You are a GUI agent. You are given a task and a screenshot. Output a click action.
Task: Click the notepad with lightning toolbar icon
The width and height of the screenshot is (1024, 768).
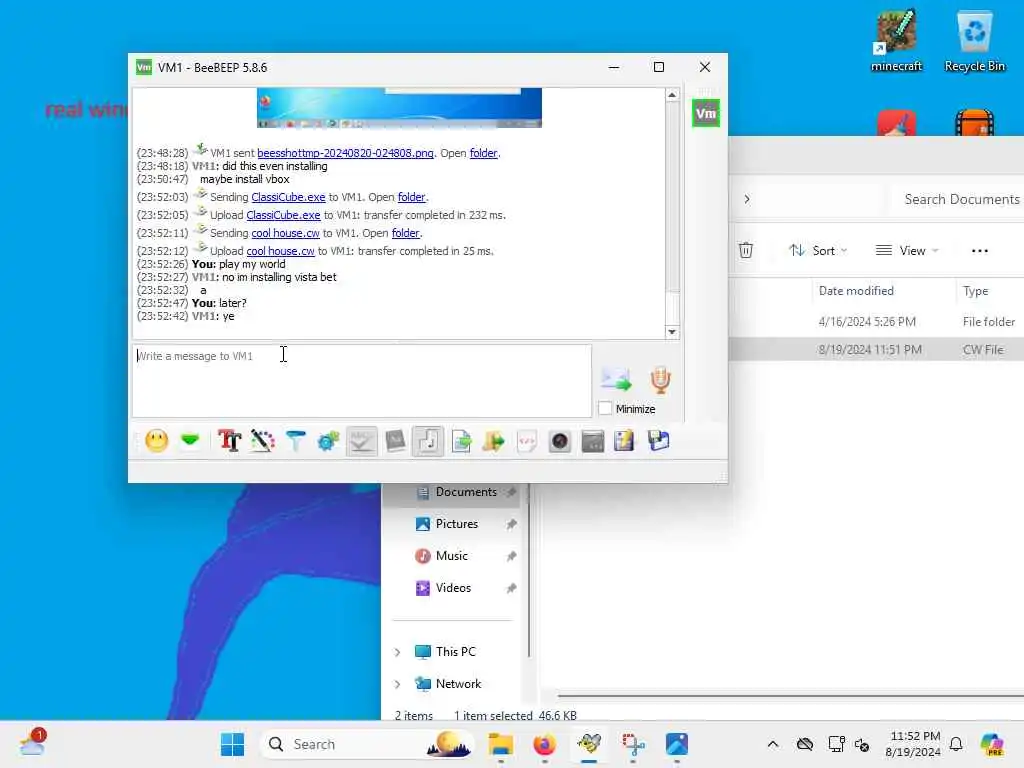(x=624, y=441)
